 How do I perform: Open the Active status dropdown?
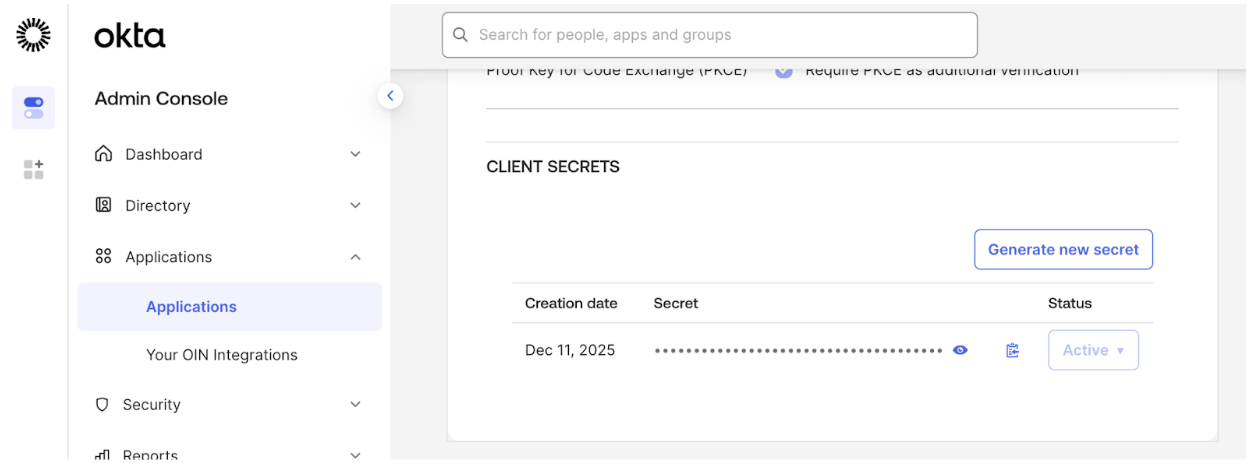(1093, 350)
